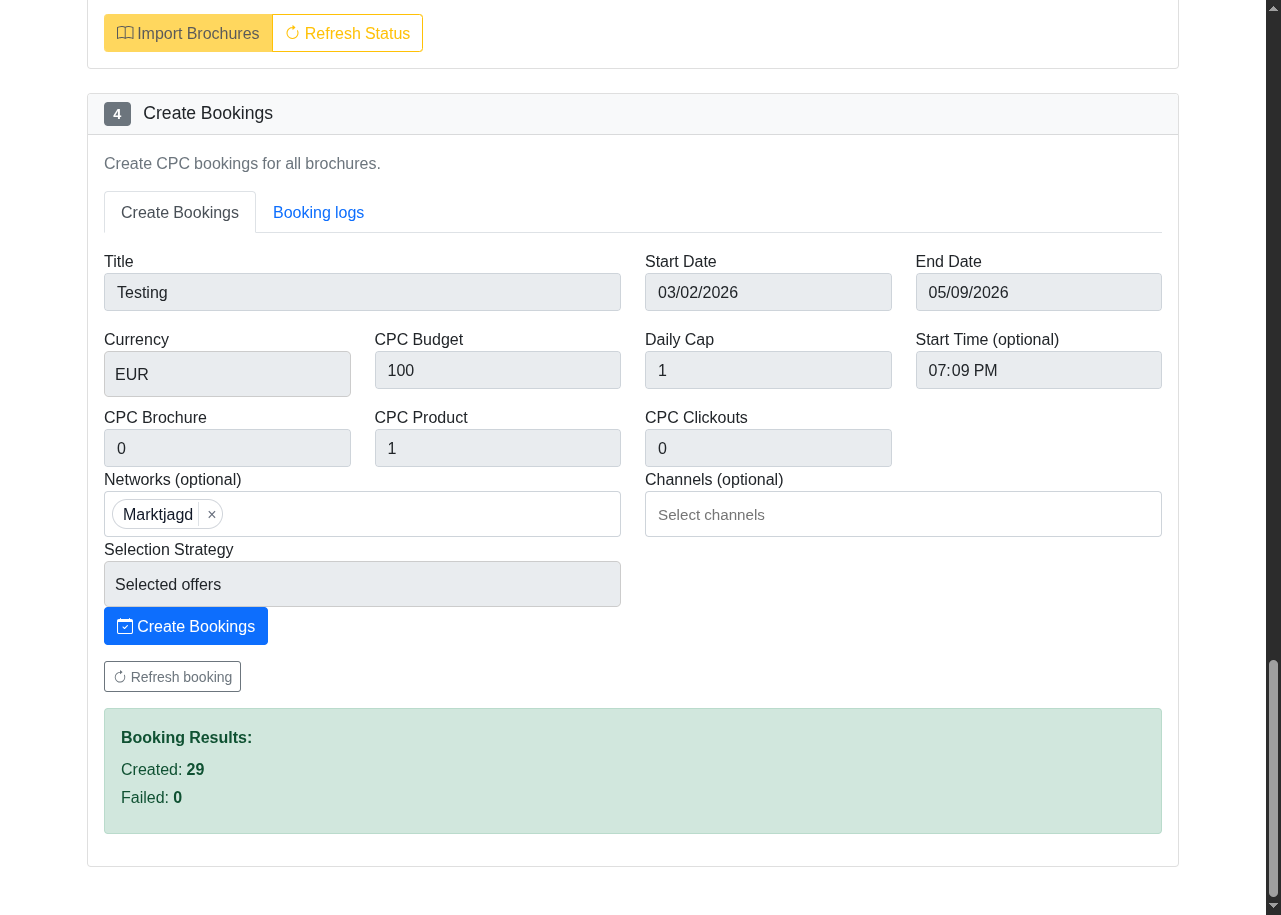The image size is (1281, 915).
Task: Expand the Selection Strategy dropdown
Action: coord(362,584)
